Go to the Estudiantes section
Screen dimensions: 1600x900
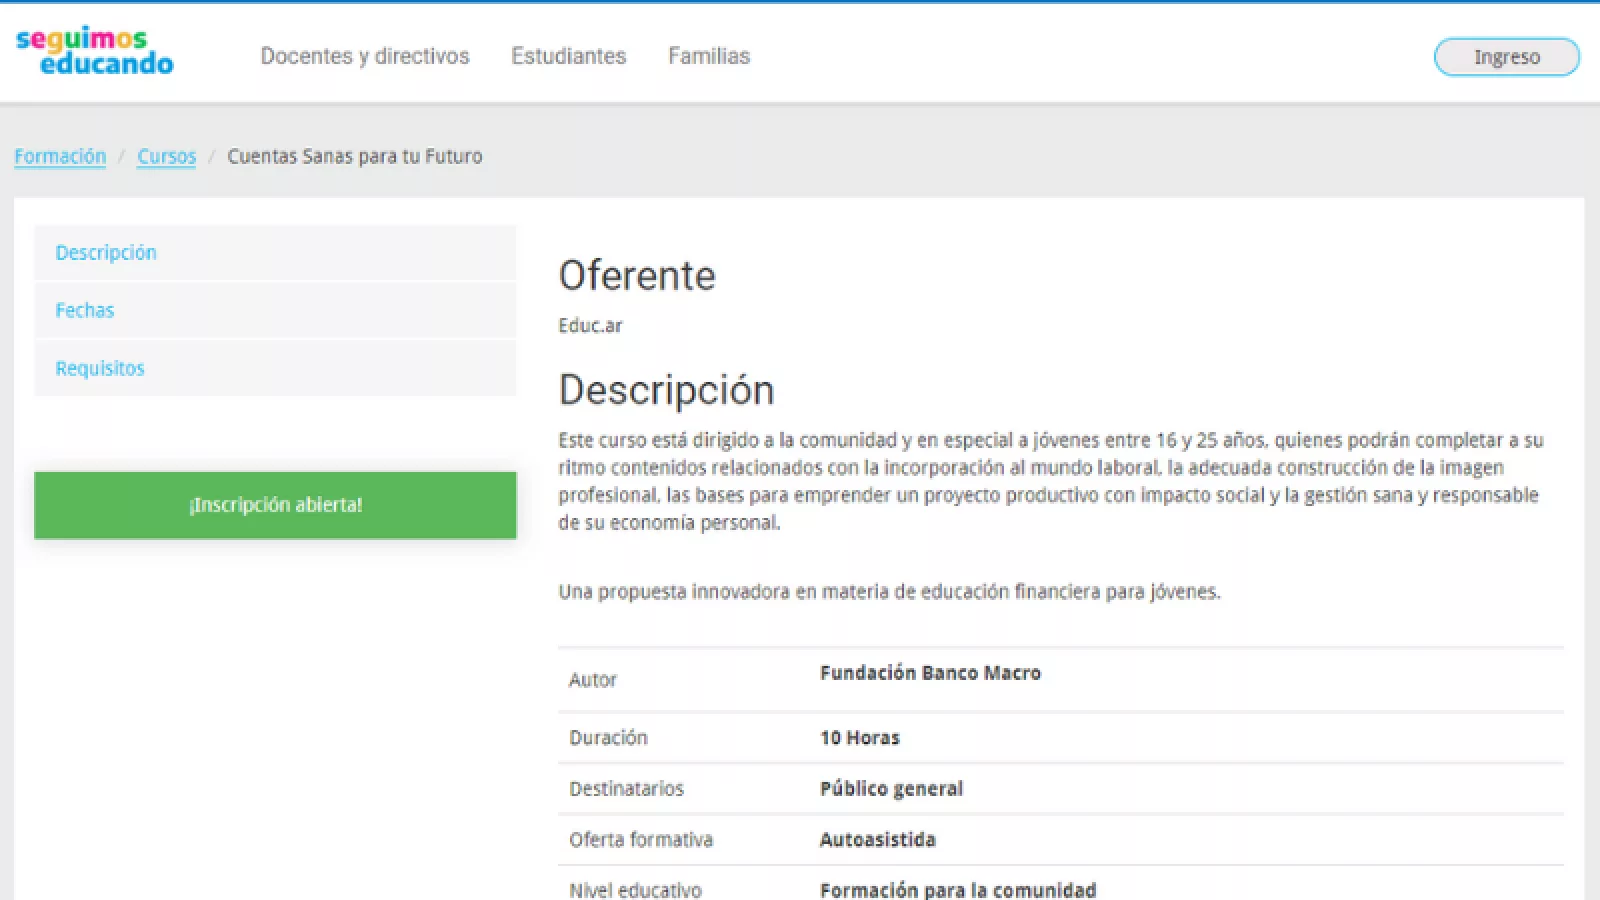[x=568, y=56]
